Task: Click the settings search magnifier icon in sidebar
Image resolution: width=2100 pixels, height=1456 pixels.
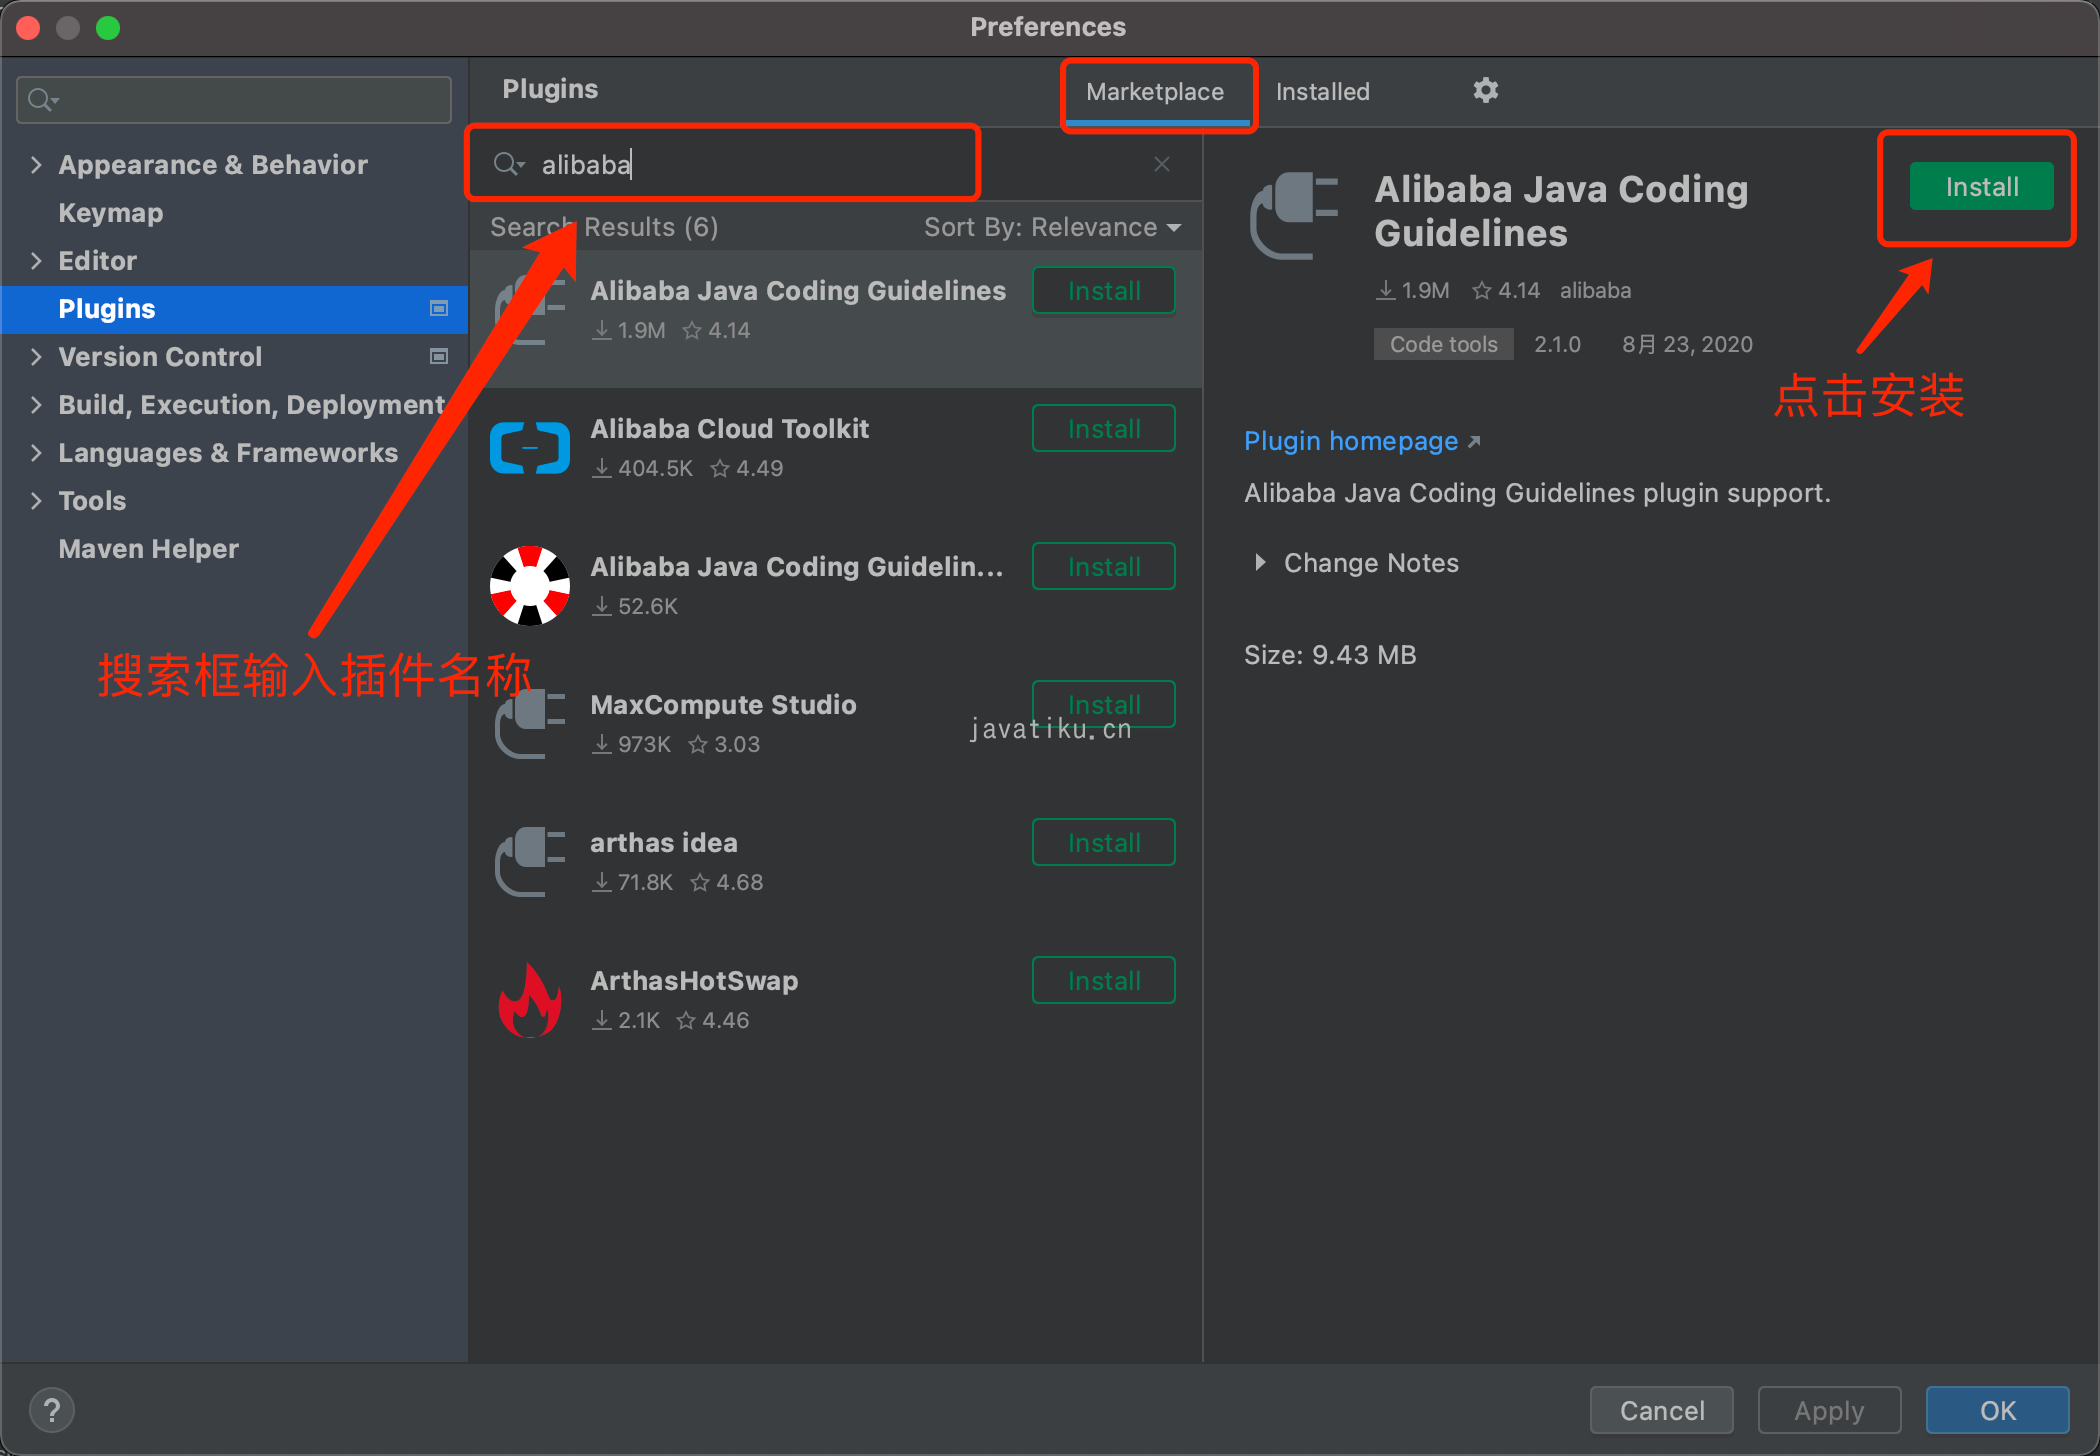Action: click(43, 100)
